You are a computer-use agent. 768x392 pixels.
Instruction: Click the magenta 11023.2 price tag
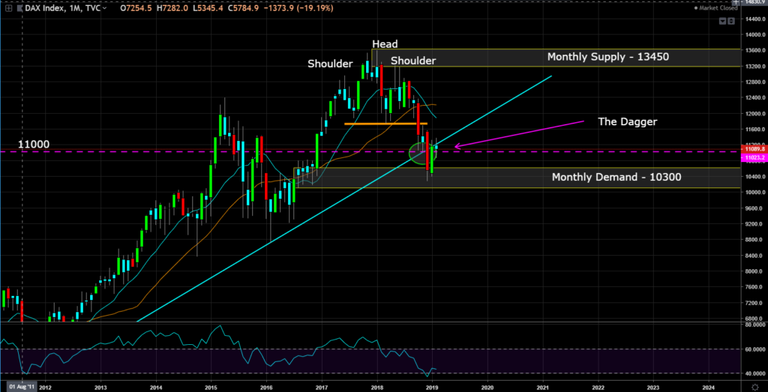pos(752,158)
